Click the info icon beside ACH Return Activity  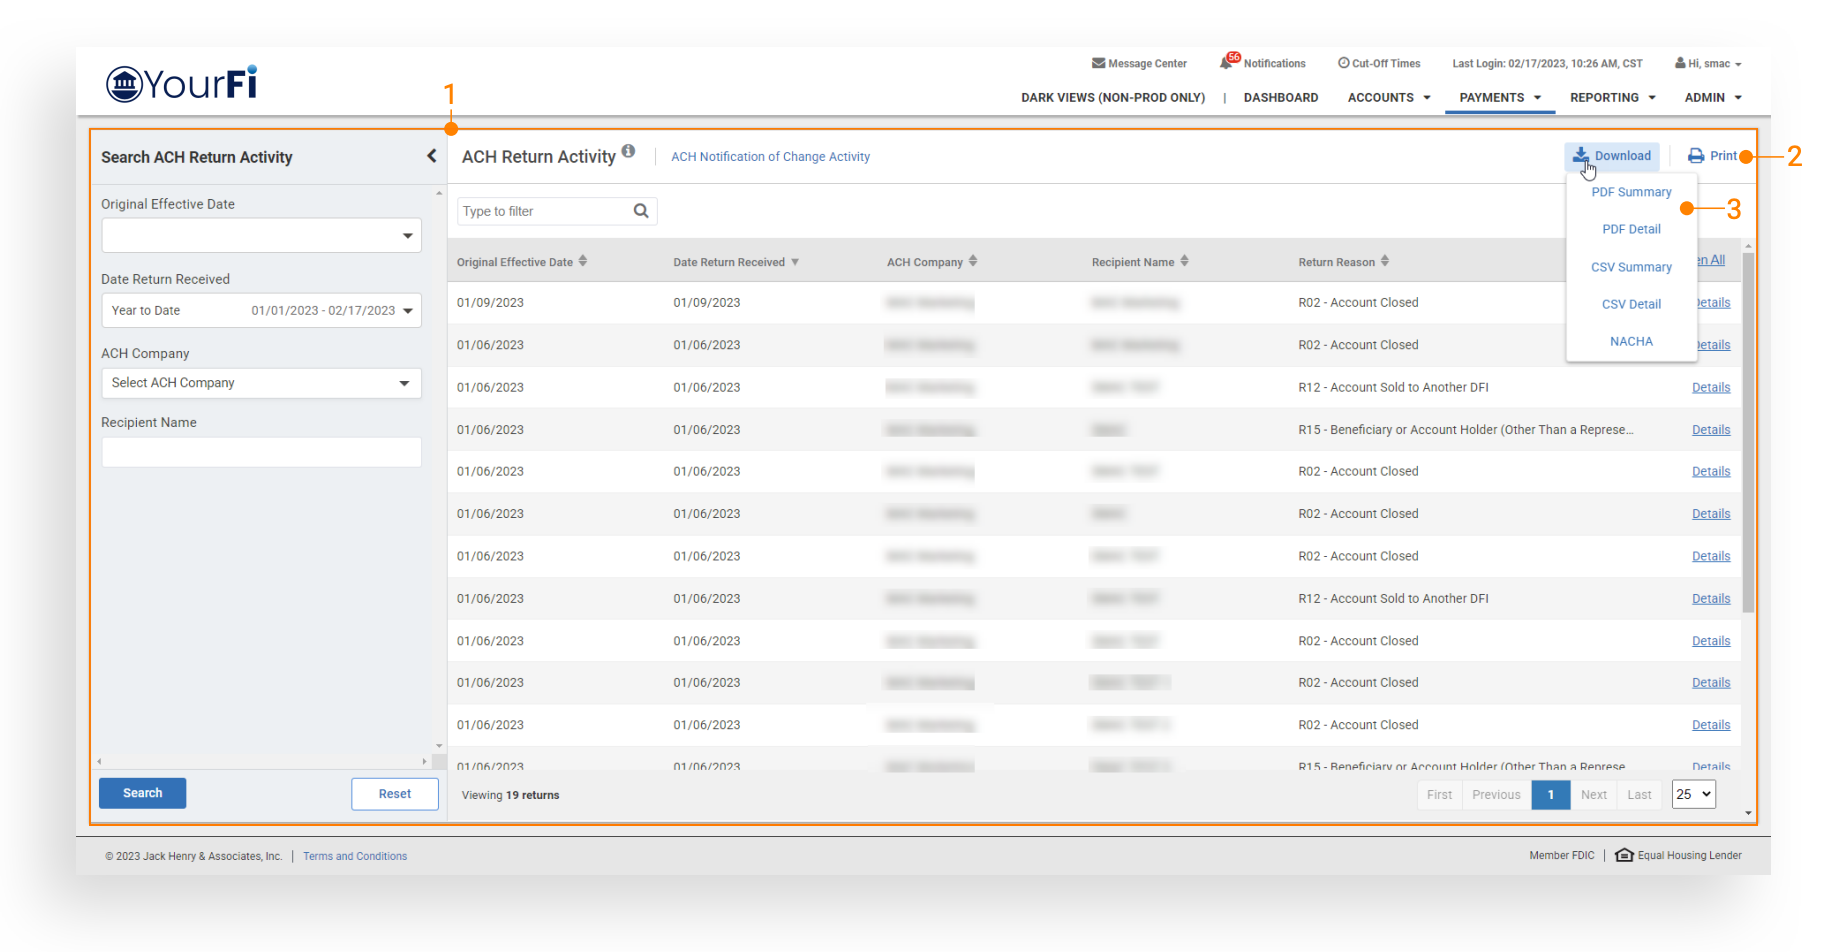[x=628, y=151]
